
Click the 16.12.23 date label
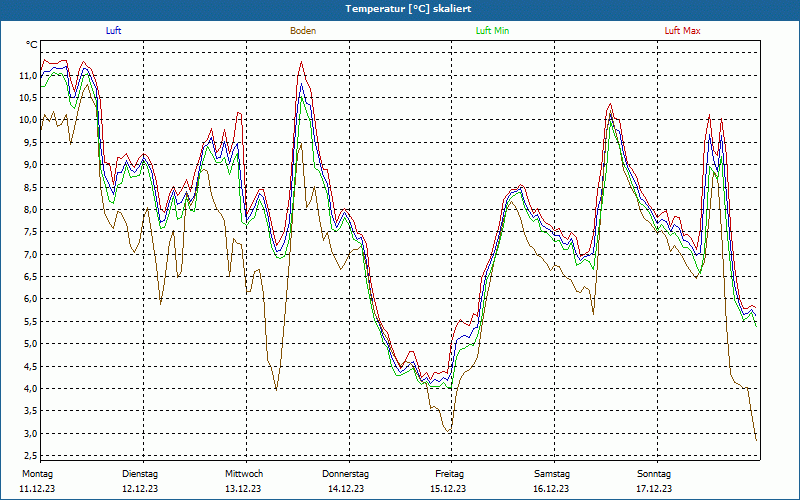(x=551, y=489)
